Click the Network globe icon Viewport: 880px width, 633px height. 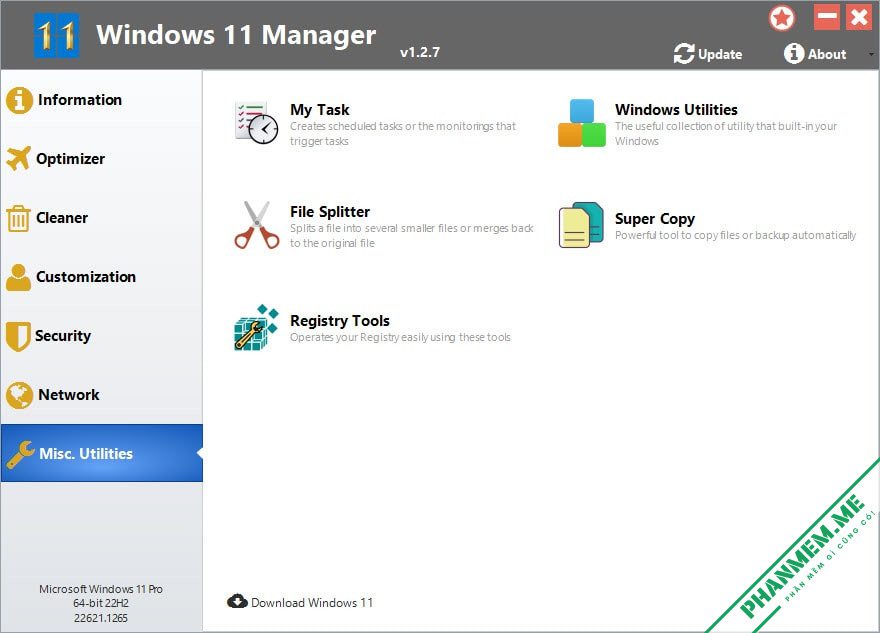pos(20,395)
